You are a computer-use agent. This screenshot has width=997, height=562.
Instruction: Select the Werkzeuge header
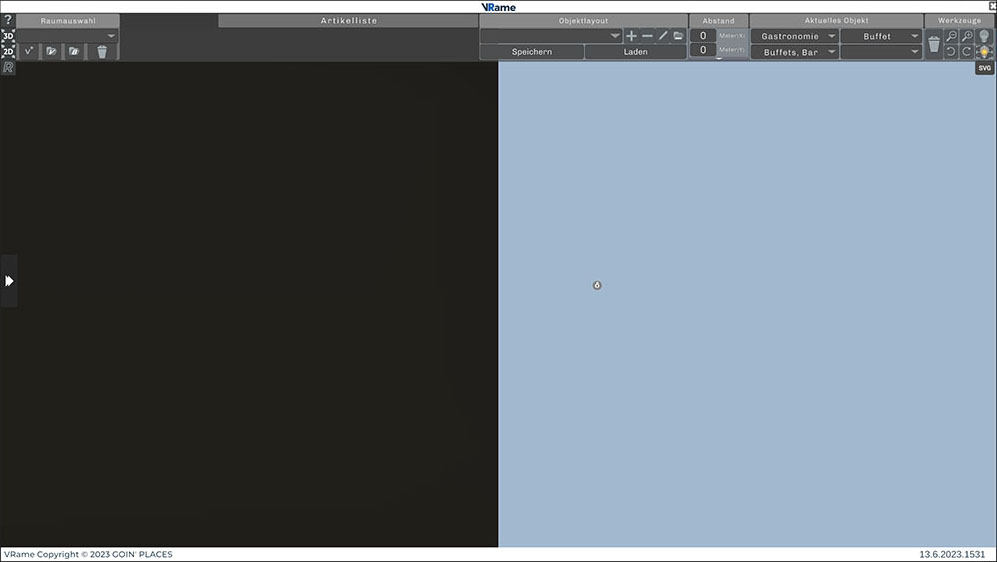click(959, 21)
